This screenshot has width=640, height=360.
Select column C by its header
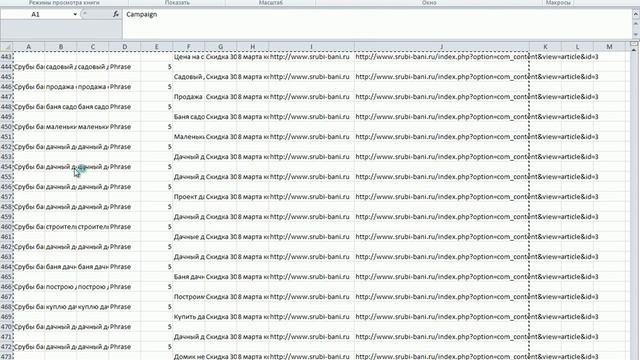(93, 47)
